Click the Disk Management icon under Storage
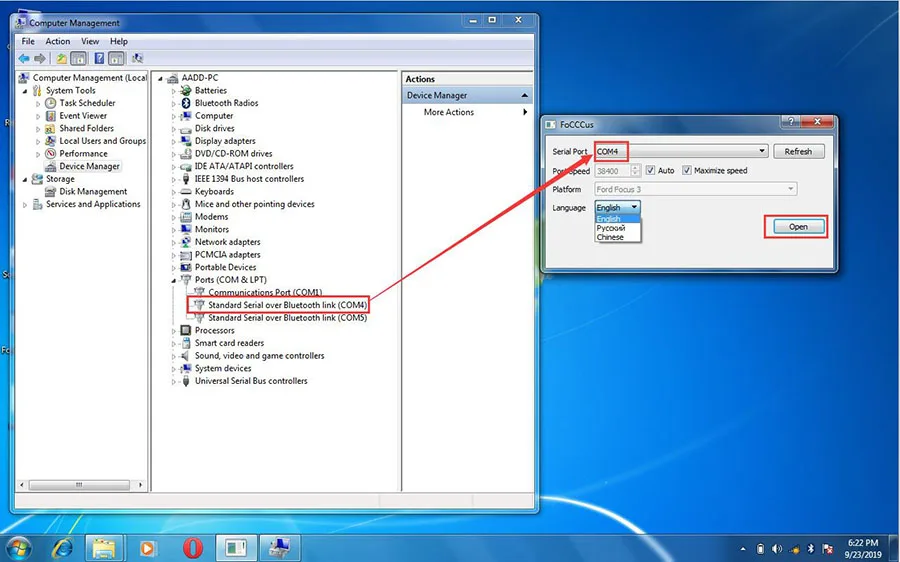The width and height of the screenshot is (900, 562). click(x=51, y=191)
